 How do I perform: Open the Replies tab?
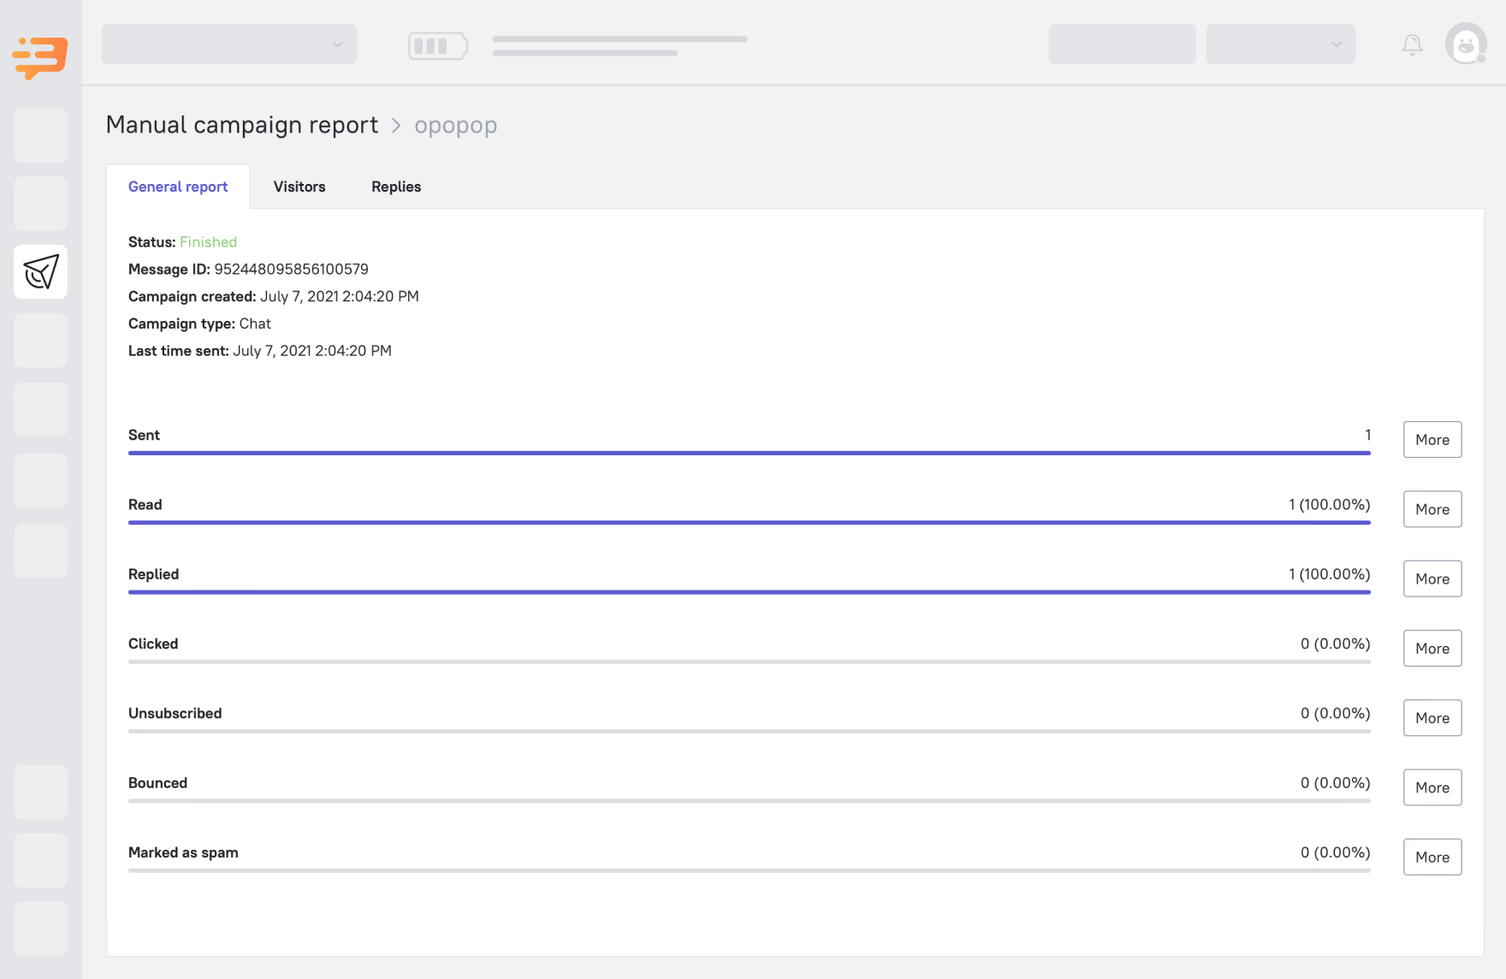395,186
